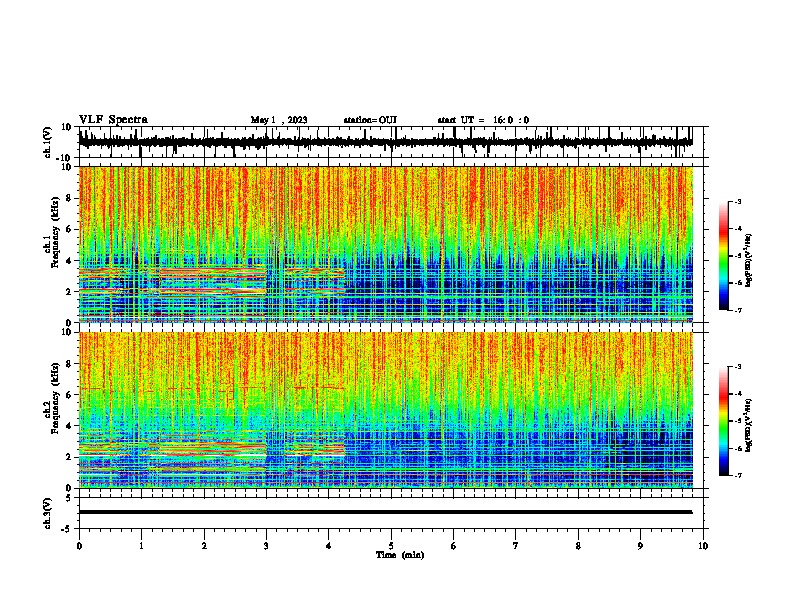Image resolution: width=792 pixels, height=612 pixels.
Task: Click the time axis tick label "6"
Action: 454,546
